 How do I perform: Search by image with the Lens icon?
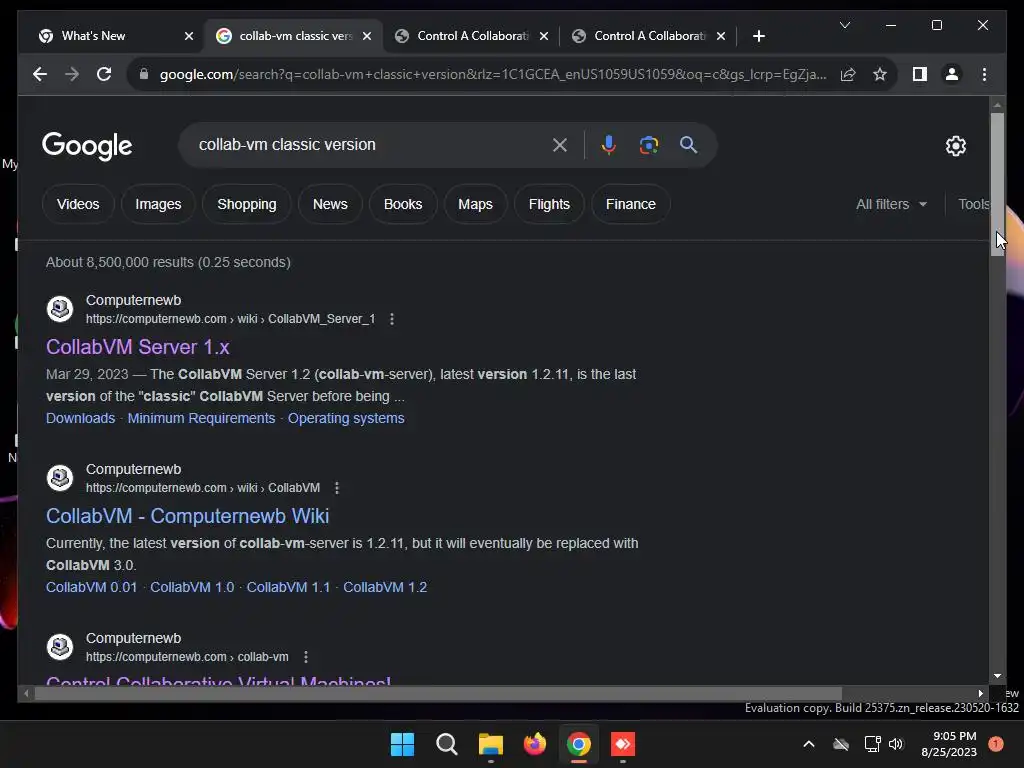(x=648, y=145)
